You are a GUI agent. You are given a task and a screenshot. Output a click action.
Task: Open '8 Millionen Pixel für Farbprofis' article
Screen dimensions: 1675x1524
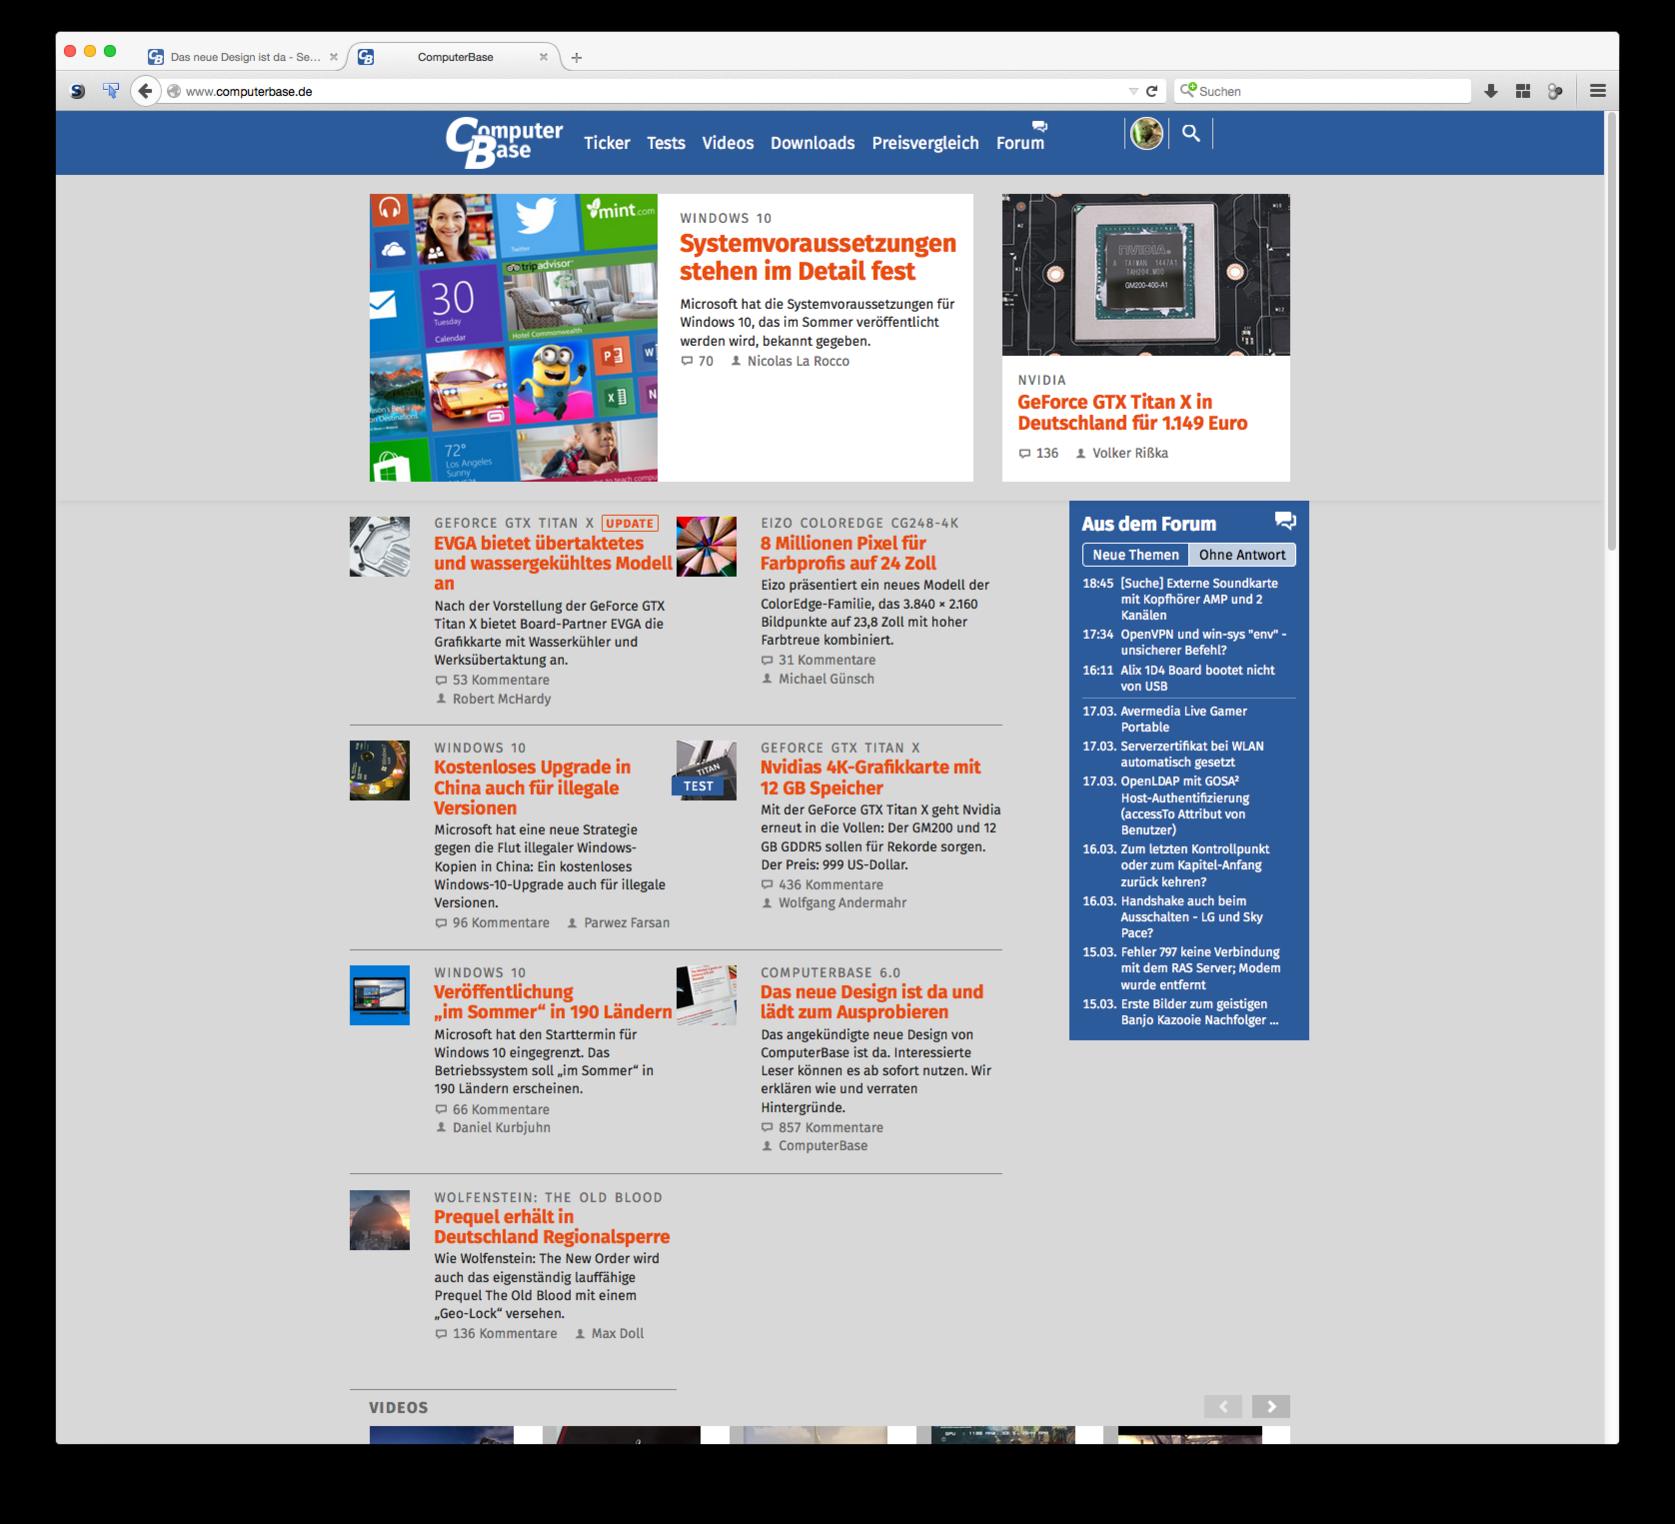(848, 553)
